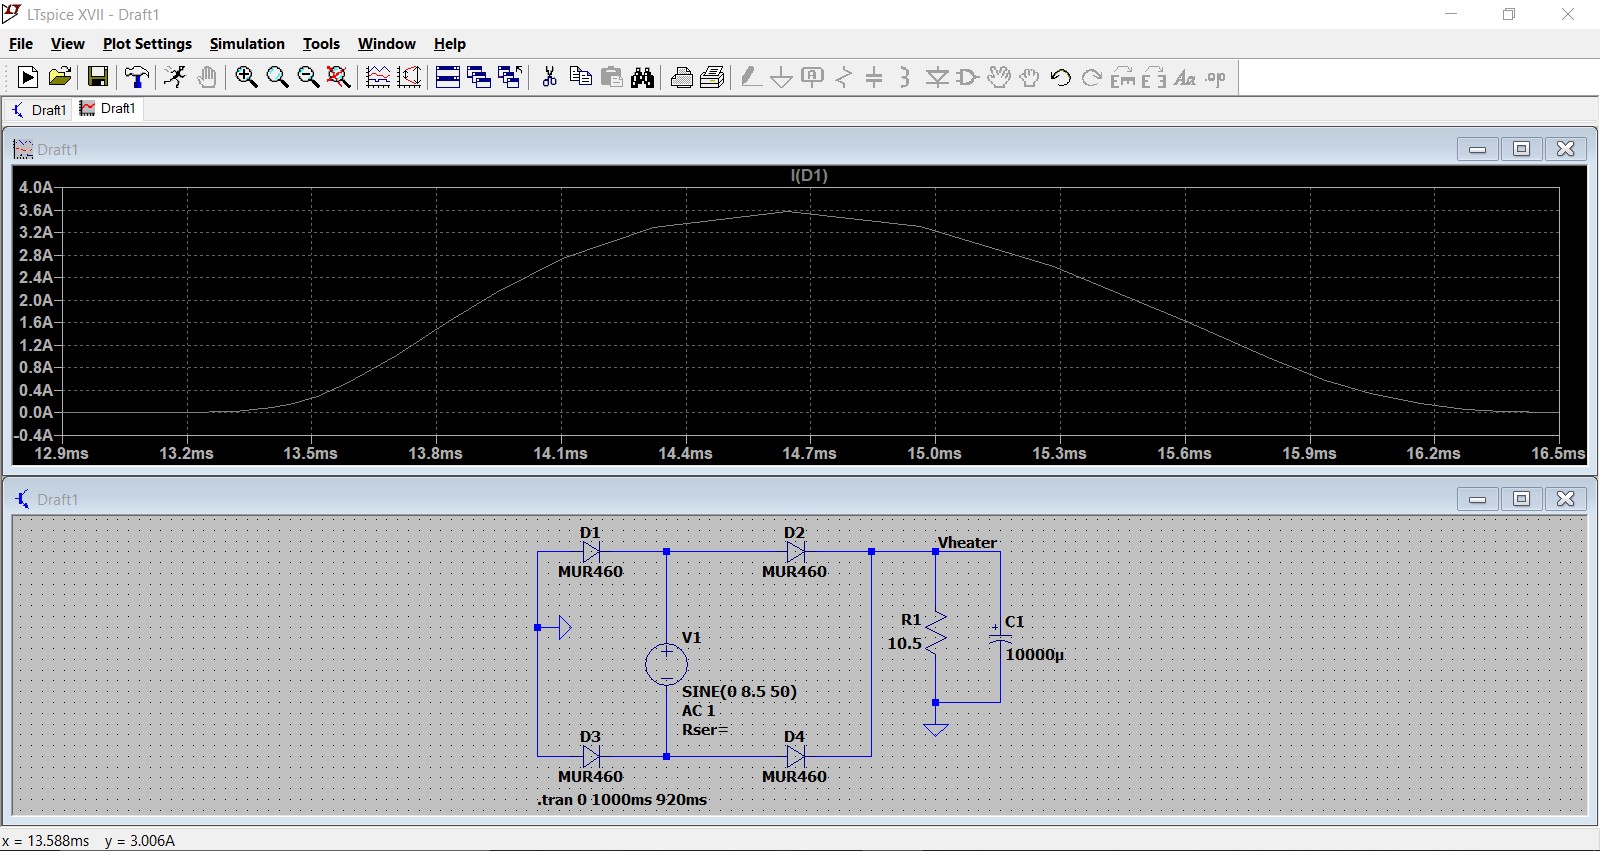Viewport: 1600px width, 851px height.
Task: Click the Mirror component icon
Action: [1154, 77]
